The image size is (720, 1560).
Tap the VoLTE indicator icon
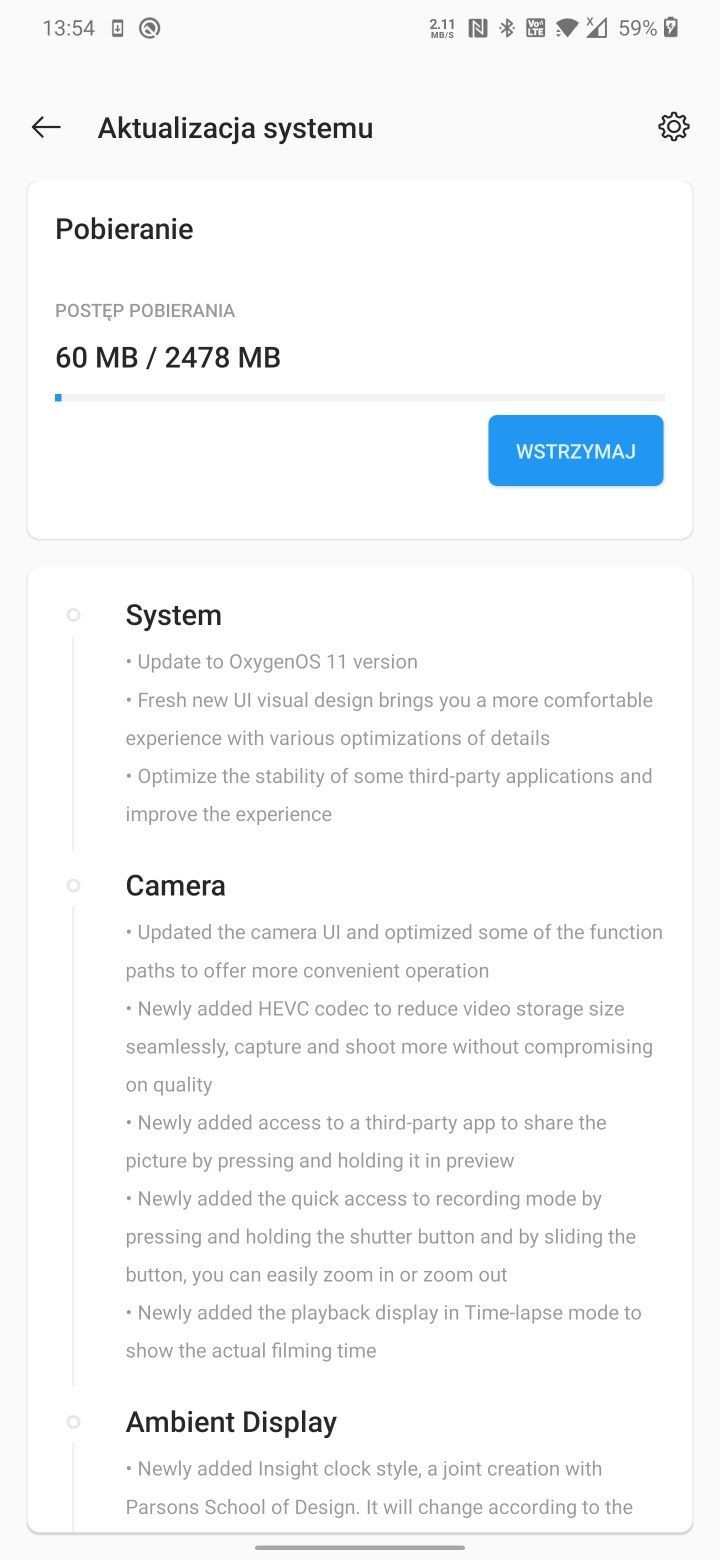[x=536, y=28]
